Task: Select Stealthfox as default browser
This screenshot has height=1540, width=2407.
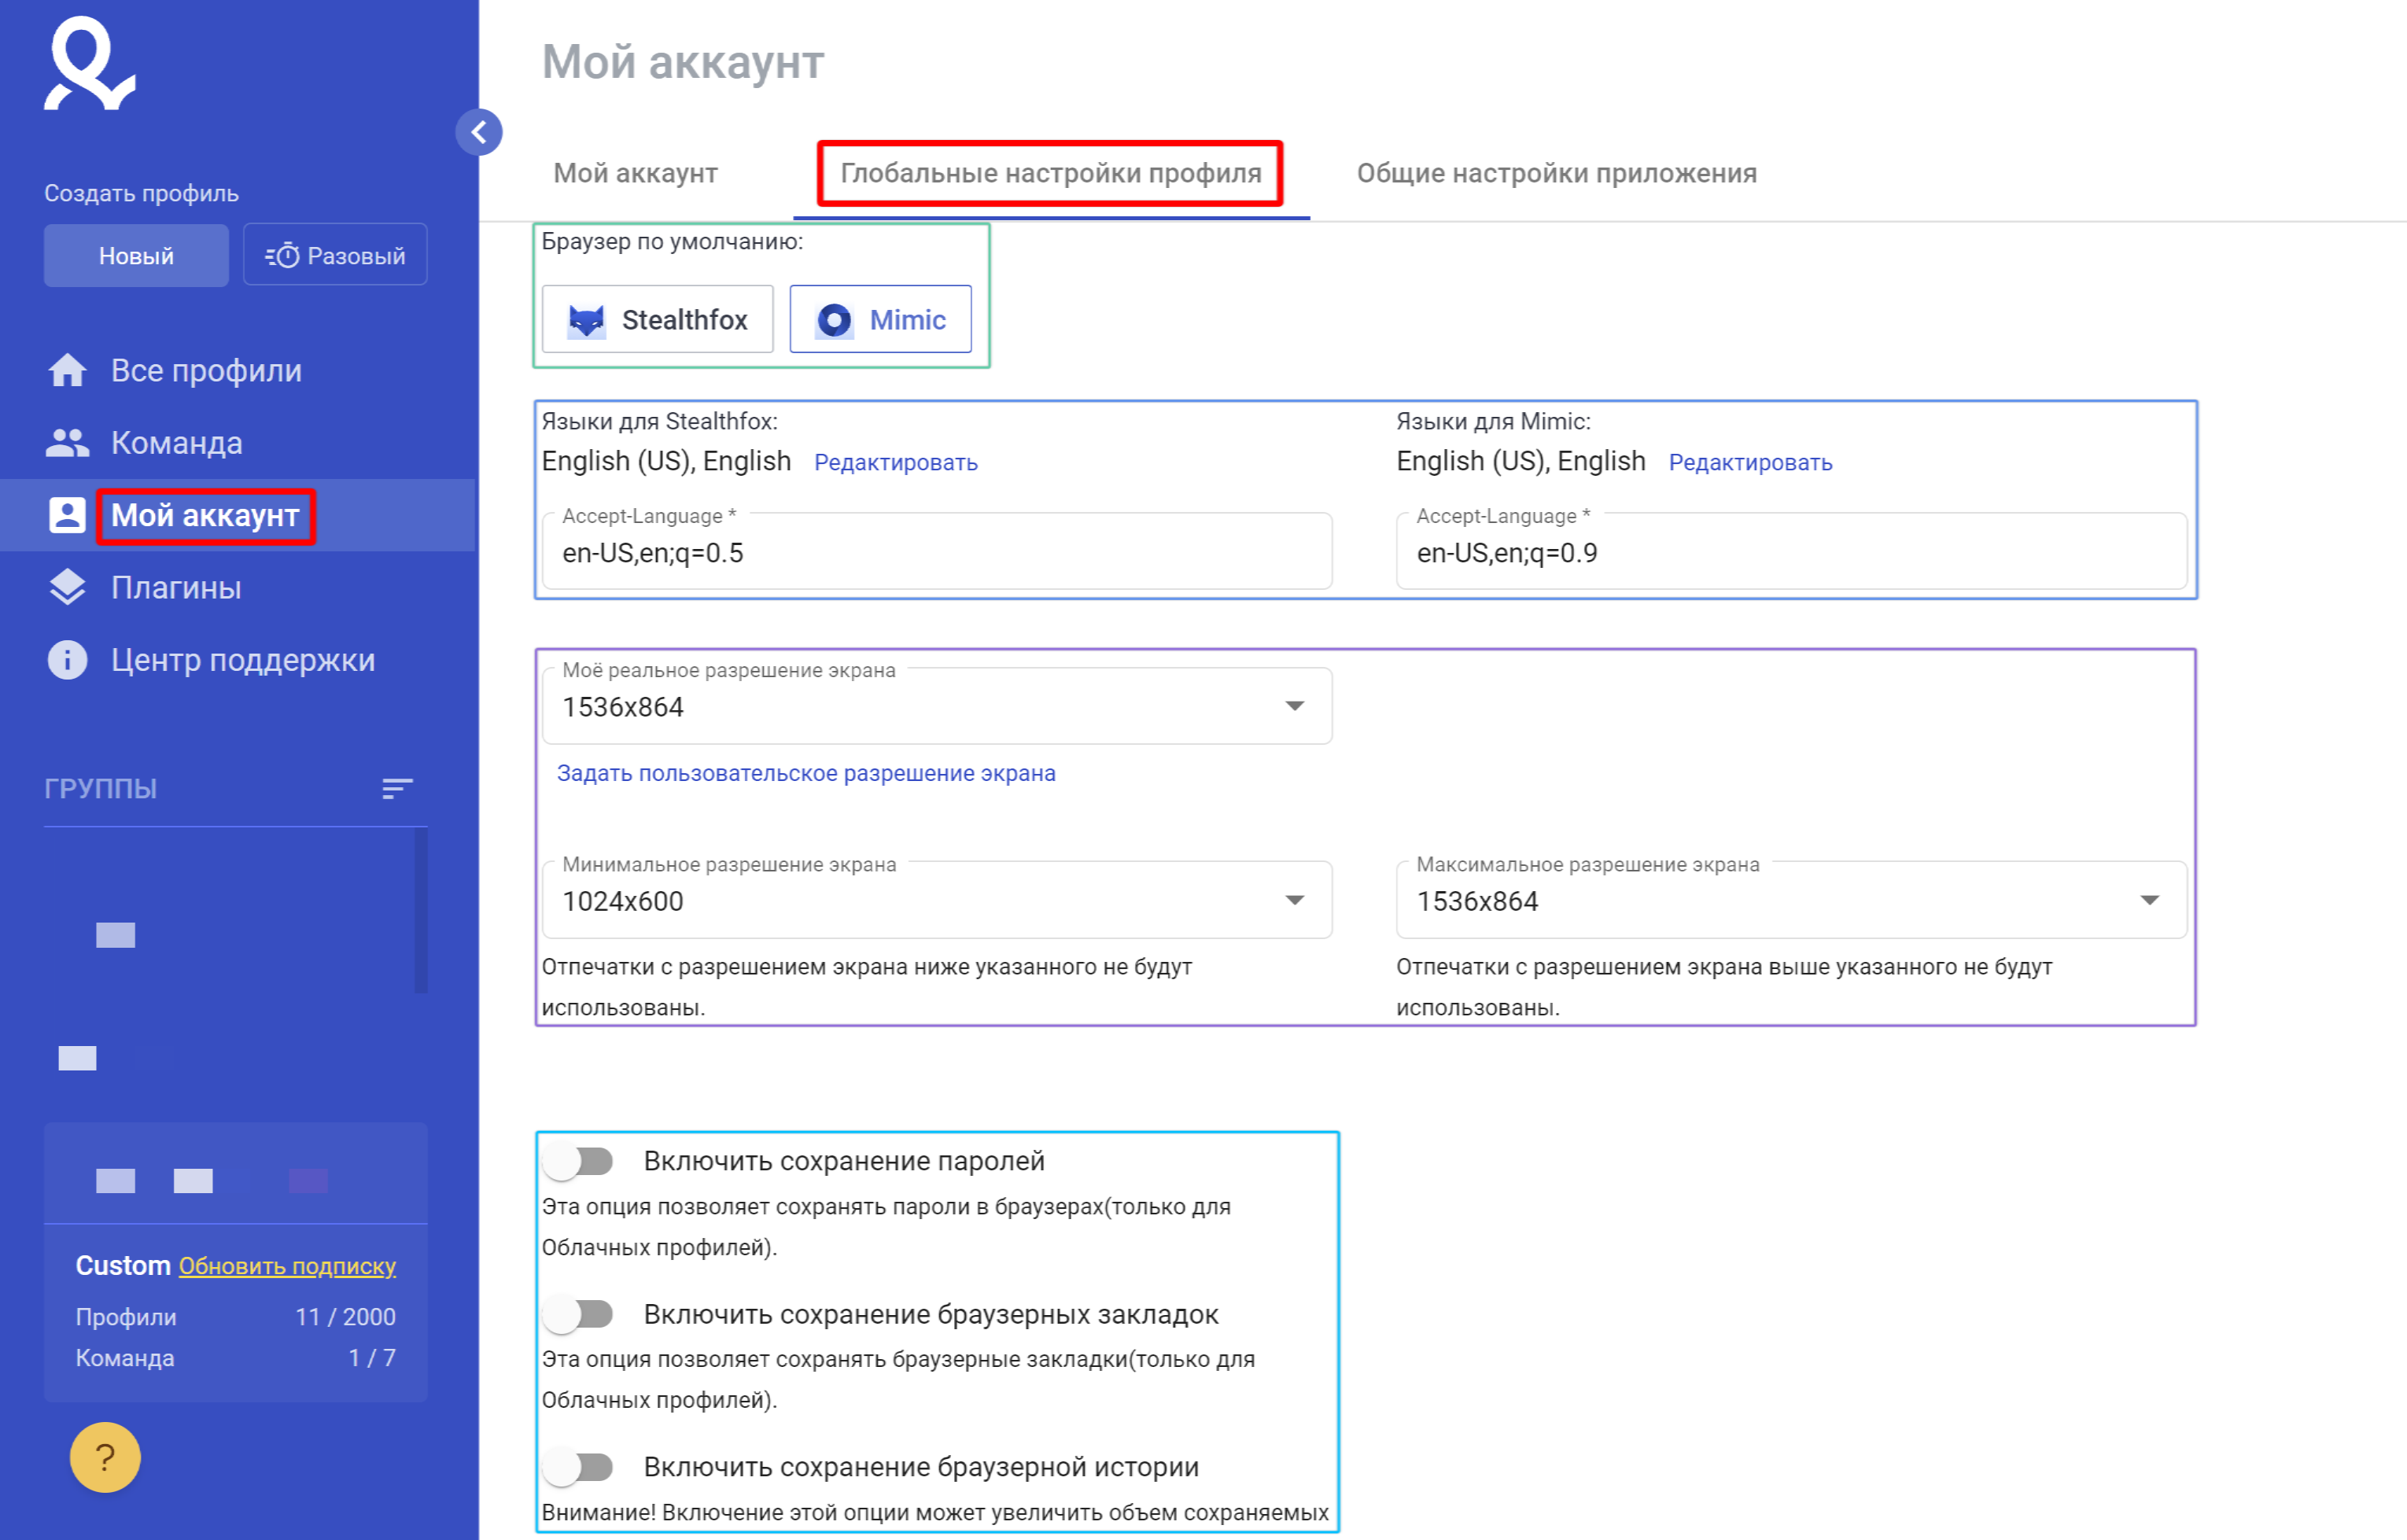Action: [x=657, y=319]
